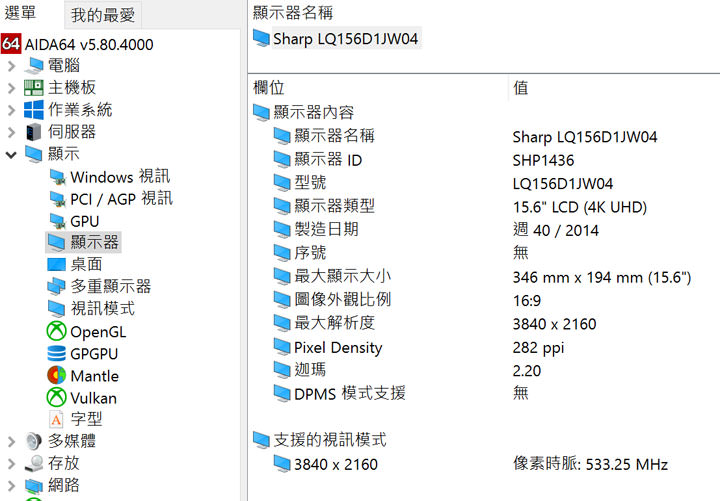Select the Vulkan icon in sidebar

pos(56,397)
